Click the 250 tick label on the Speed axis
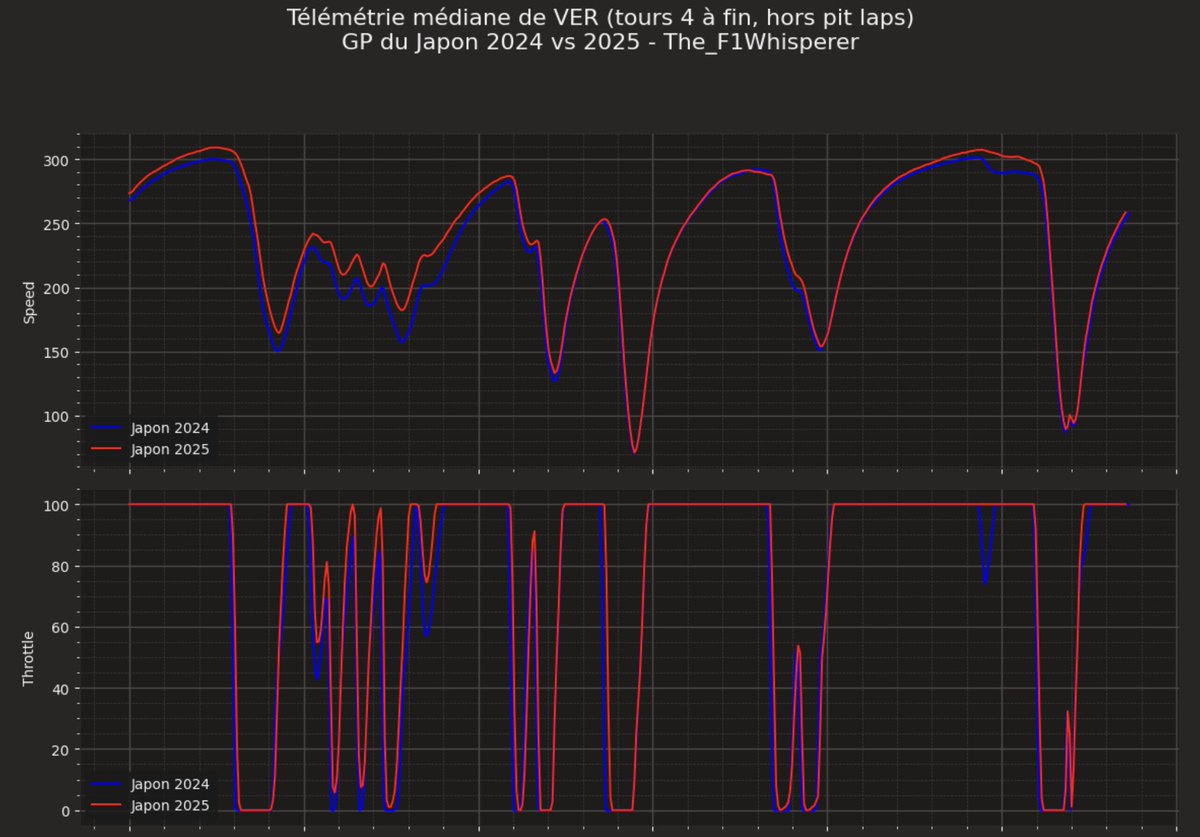 54,224
